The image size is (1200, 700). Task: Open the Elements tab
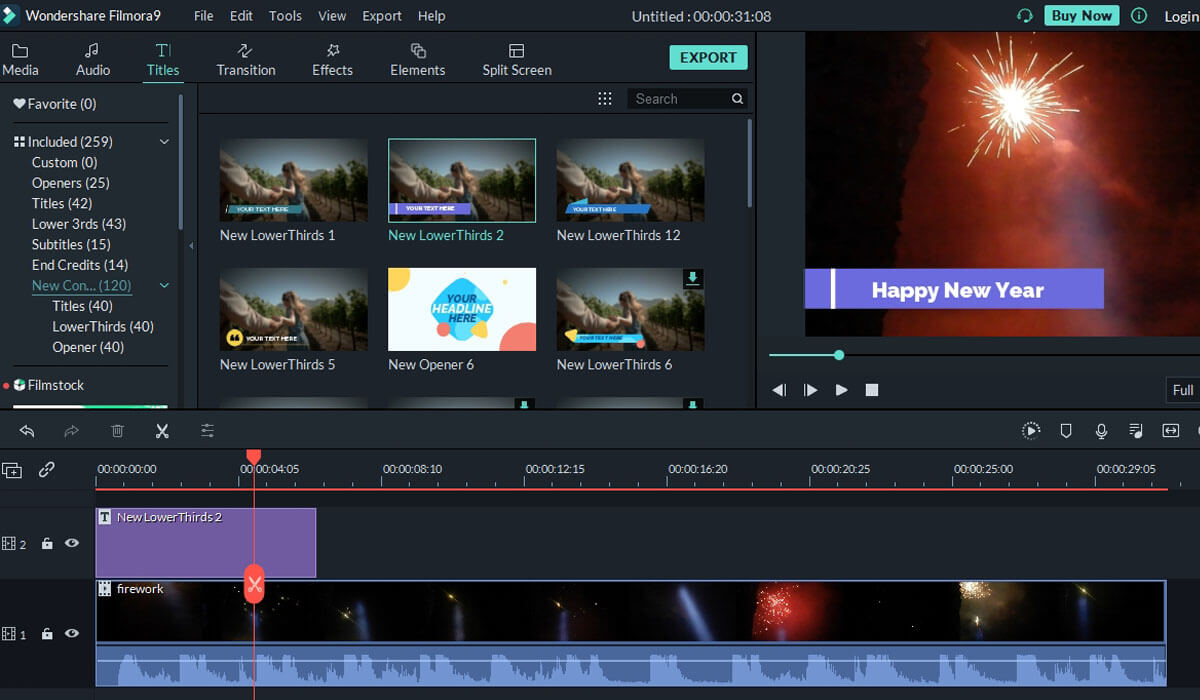[x=418, y=59]
